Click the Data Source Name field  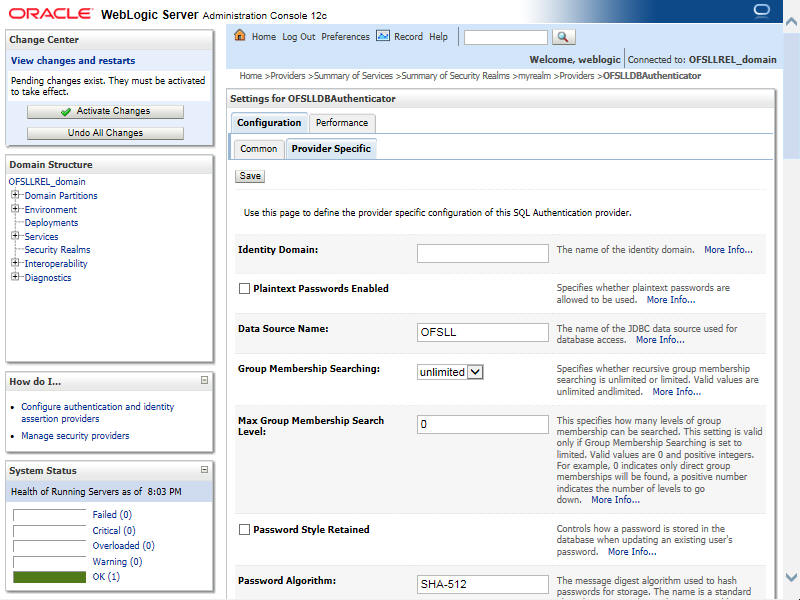coord(483,332)
